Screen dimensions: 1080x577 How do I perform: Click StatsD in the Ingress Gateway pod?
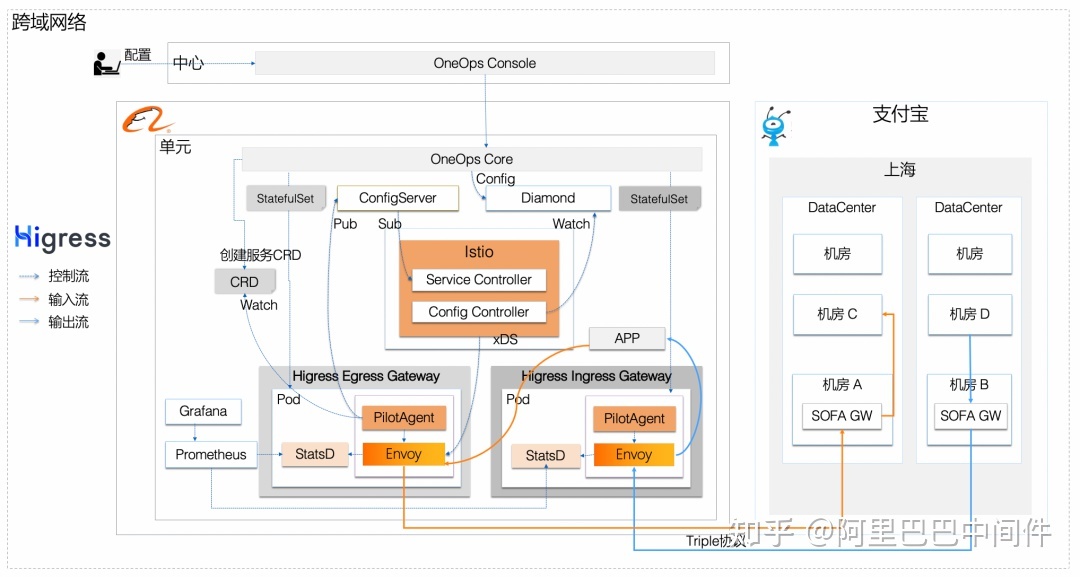pyautogui.click(x=546, y=455)
